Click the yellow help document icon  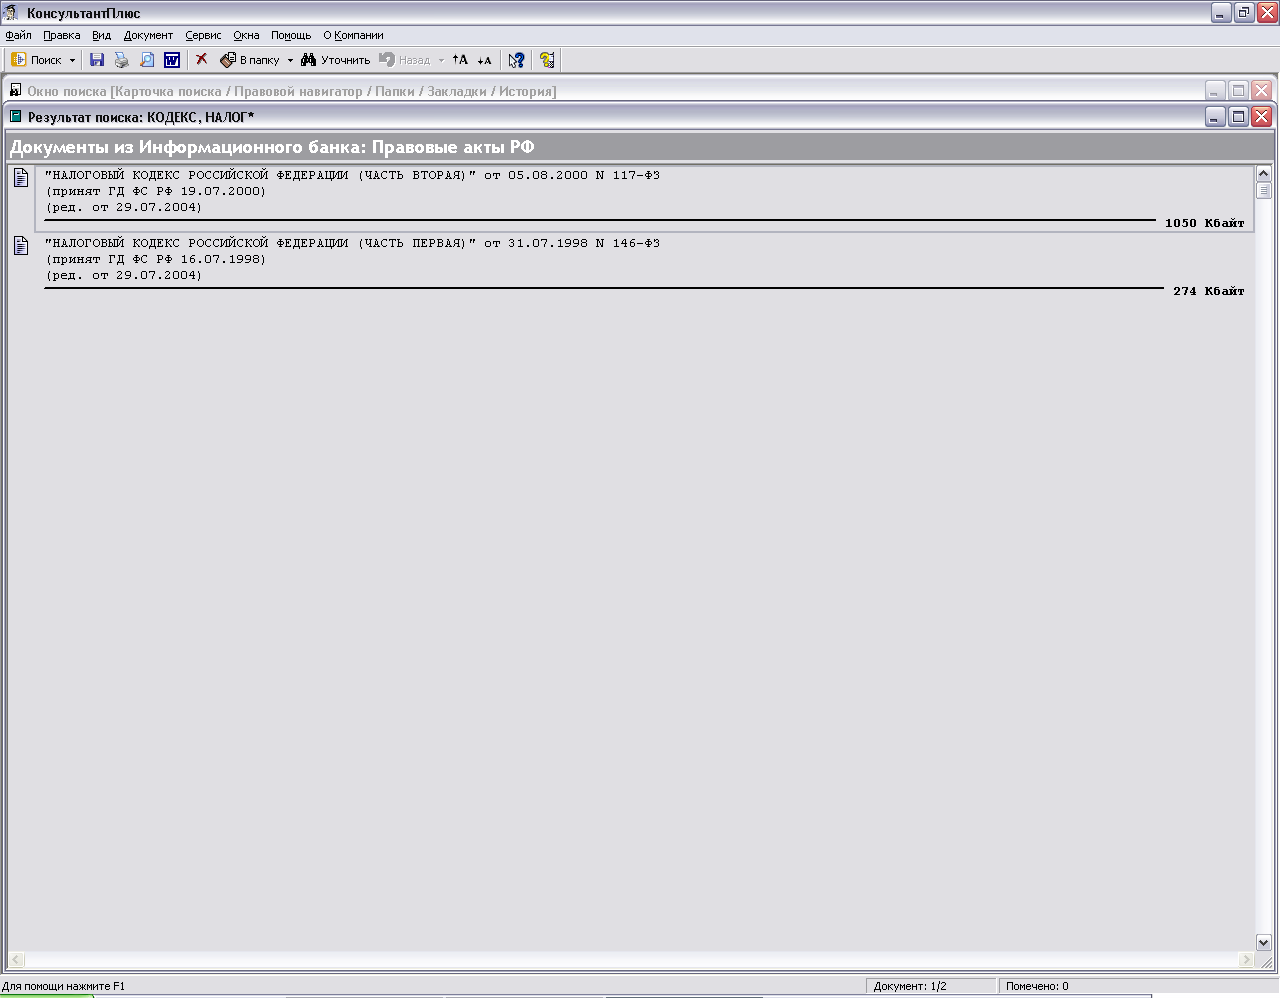[547, 60]
